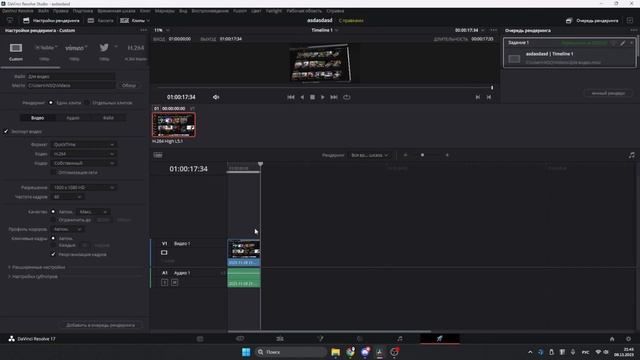Play the timeline forward
This screenshot has width=640, height=360.
tap(322, 97)
